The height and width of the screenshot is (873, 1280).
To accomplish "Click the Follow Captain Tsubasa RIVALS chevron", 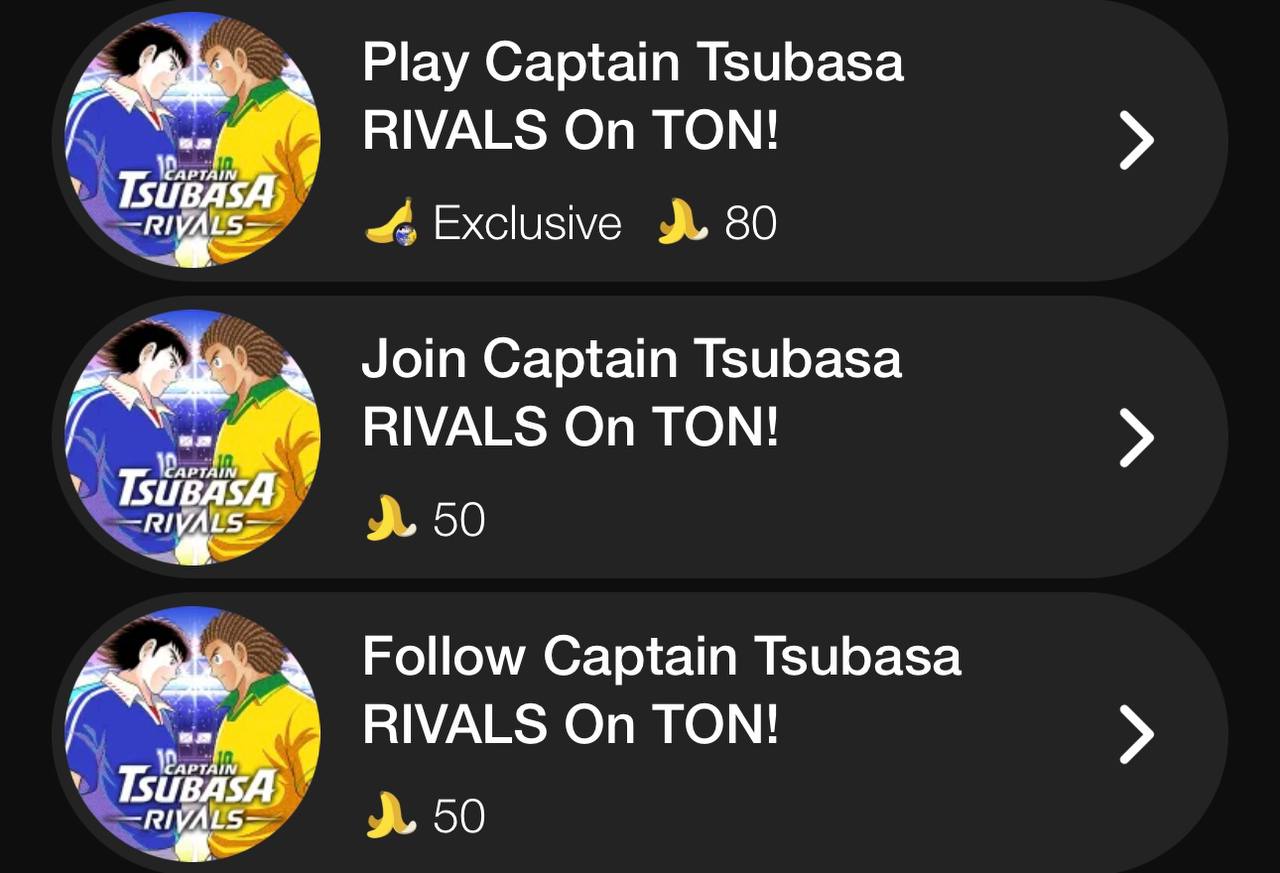I will pos(1135,735).
